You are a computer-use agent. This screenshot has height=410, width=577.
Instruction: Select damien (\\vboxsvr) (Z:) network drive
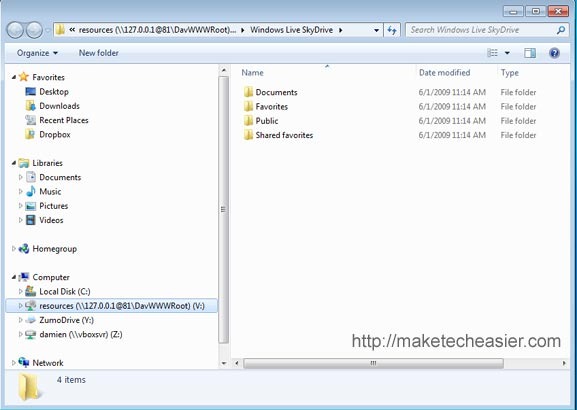coord(80,335)
